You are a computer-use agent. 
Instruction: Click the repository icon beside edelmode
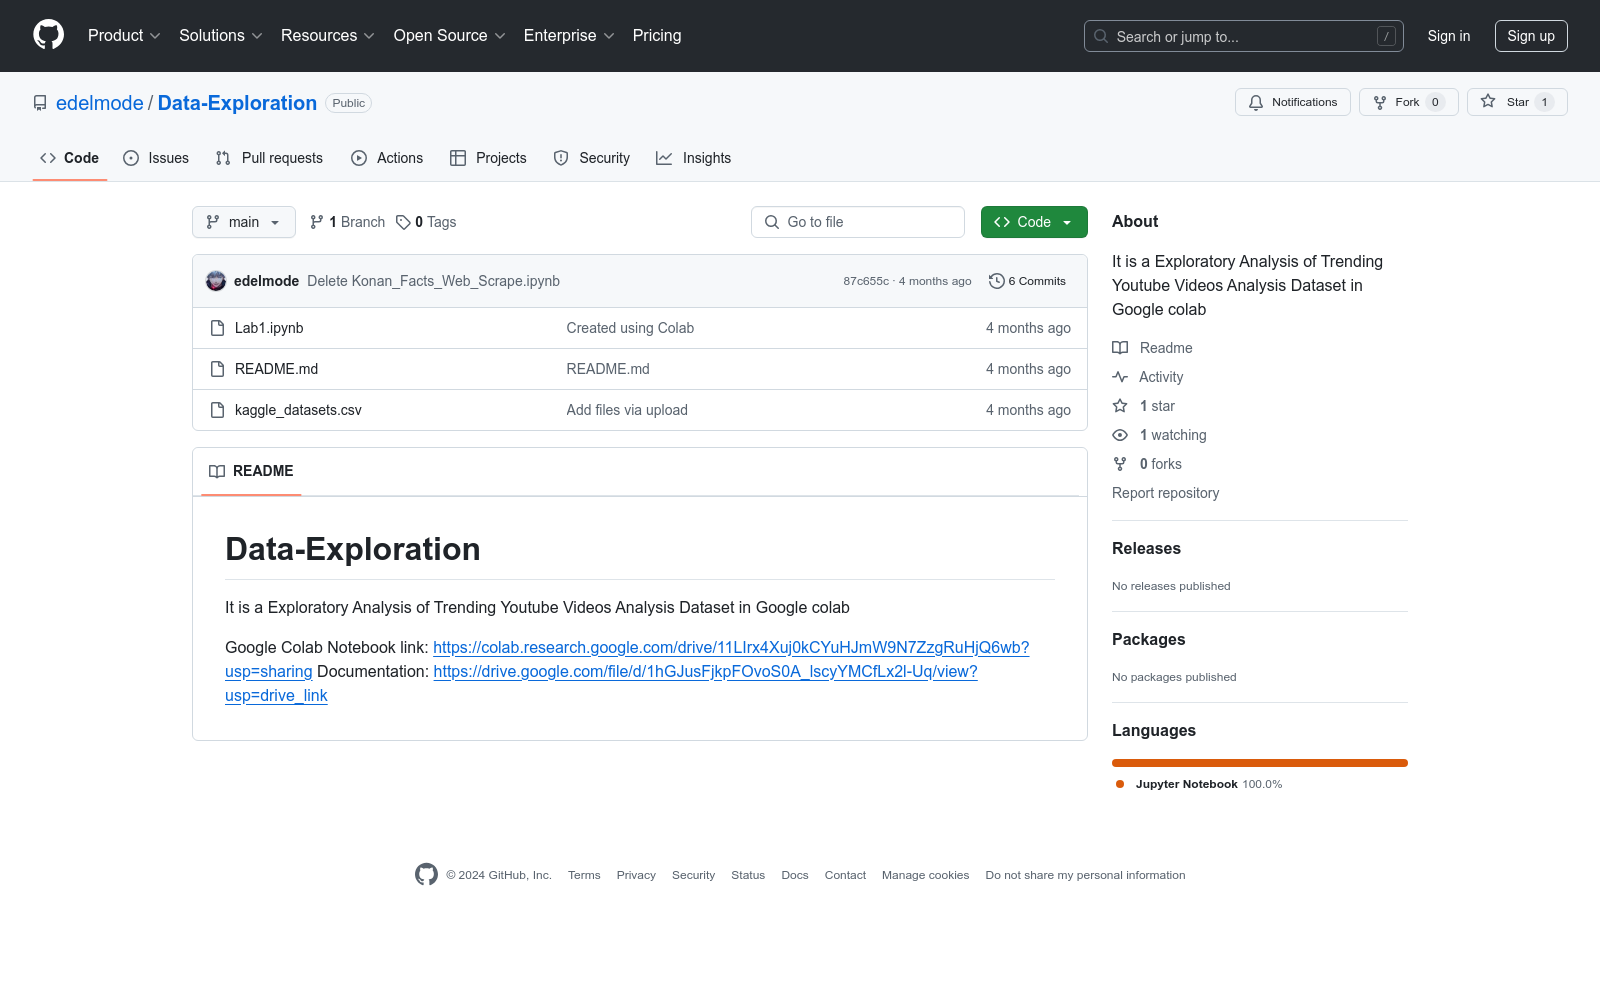[40, 103]
